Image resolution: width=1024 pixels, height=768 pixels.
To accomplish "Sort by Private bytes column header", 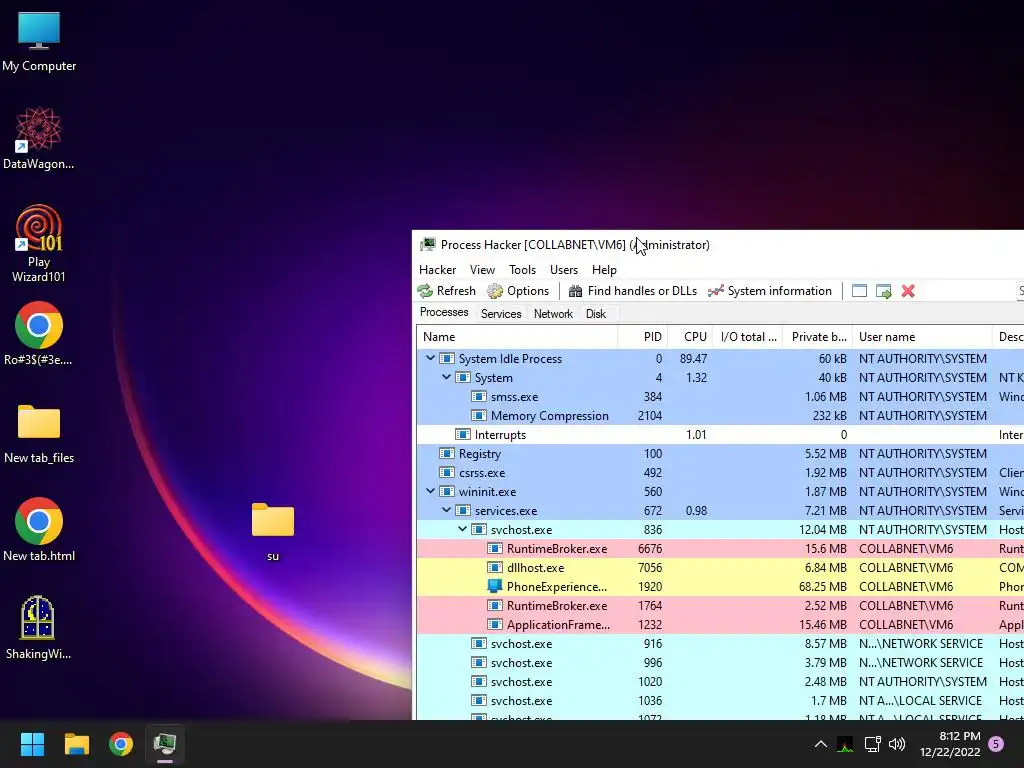I will 818,337.
